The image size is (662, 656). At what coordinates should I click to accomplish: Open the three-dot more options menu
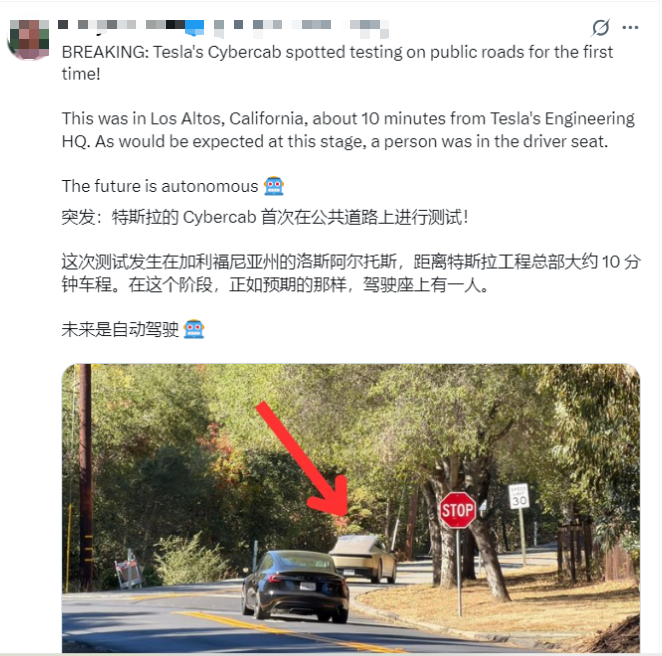point(630,27)
